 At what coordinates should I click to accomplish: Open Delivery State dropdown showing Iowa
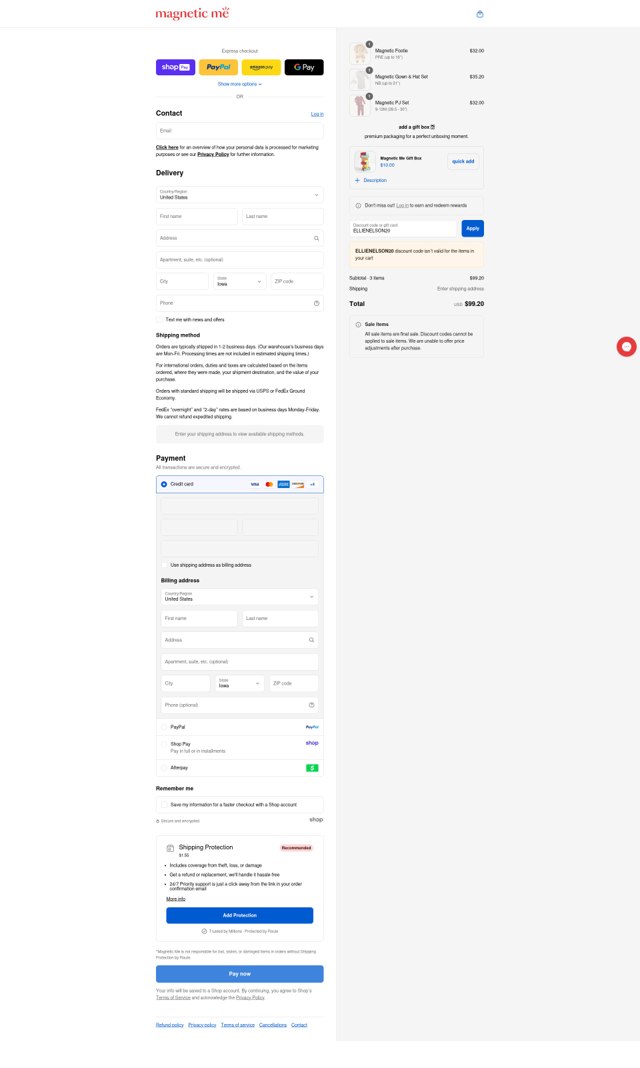pos(240,281)
